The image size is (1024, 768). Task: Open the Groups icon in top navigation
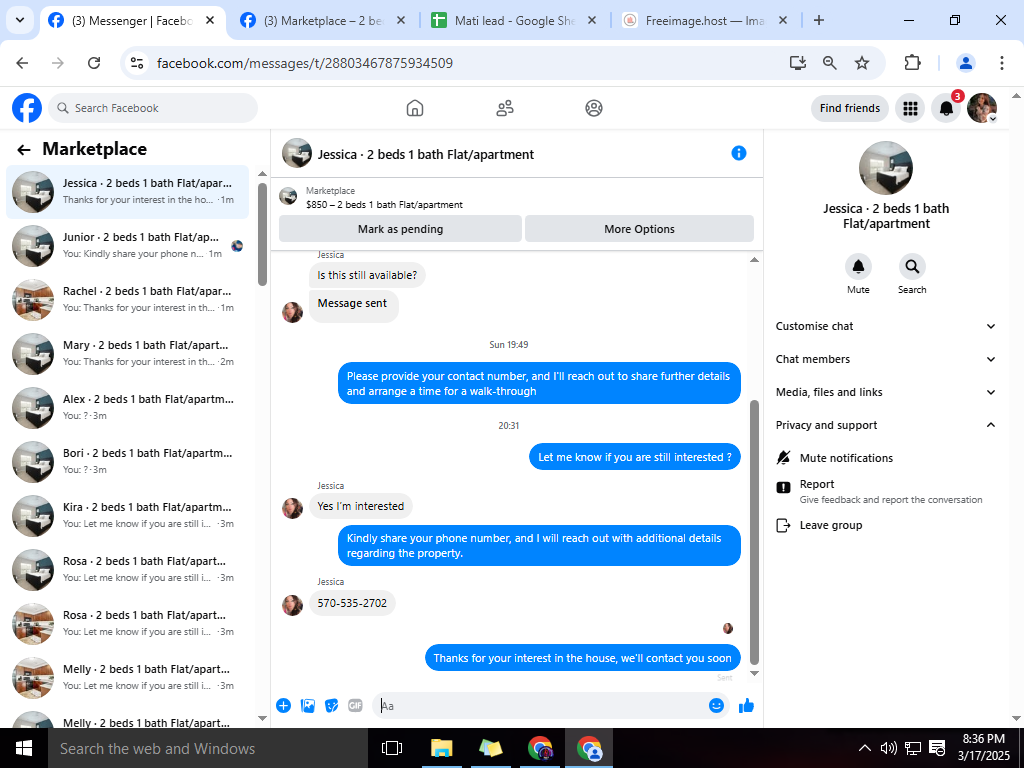click(x=594, y=108)
